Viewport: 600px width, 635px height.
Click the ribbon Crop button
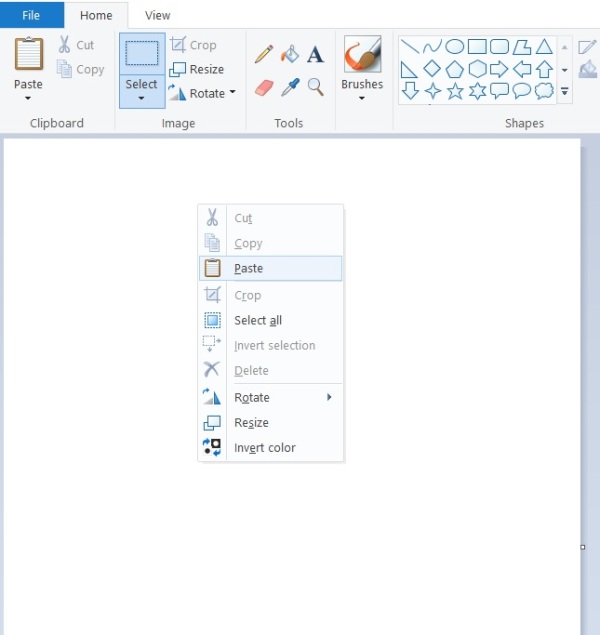[x=193, y=45]
